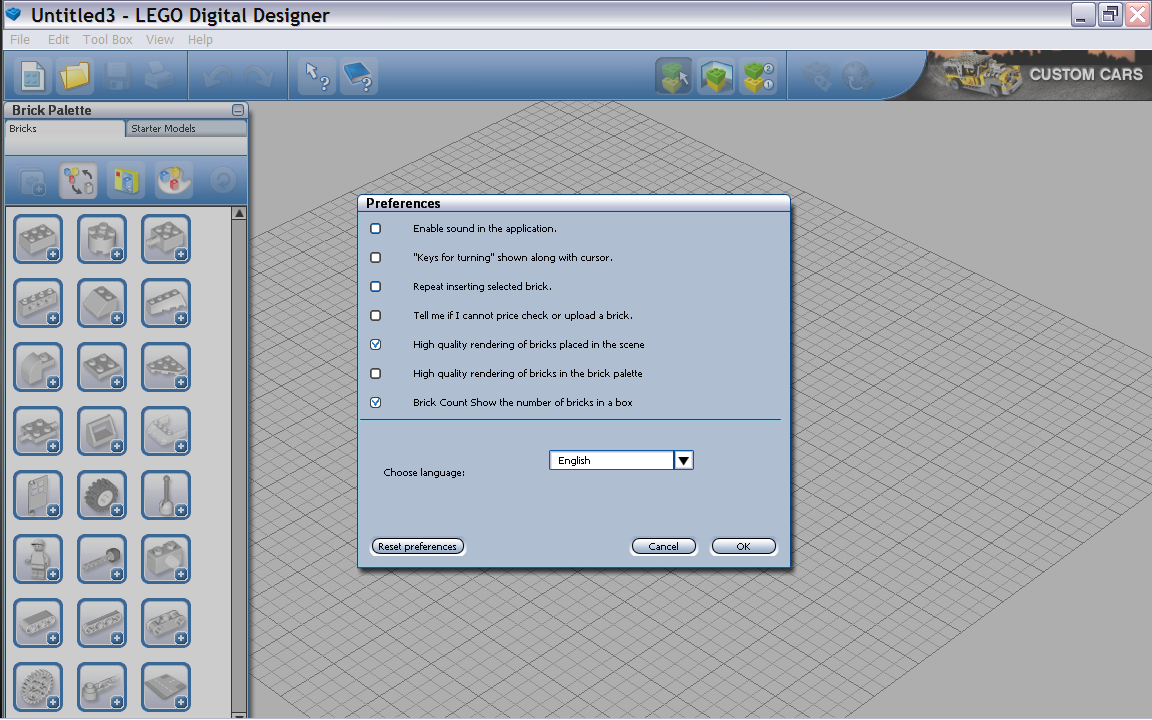Click the color filter bricks icon in palette
The image size is (1152, 720).
point(174,180)
